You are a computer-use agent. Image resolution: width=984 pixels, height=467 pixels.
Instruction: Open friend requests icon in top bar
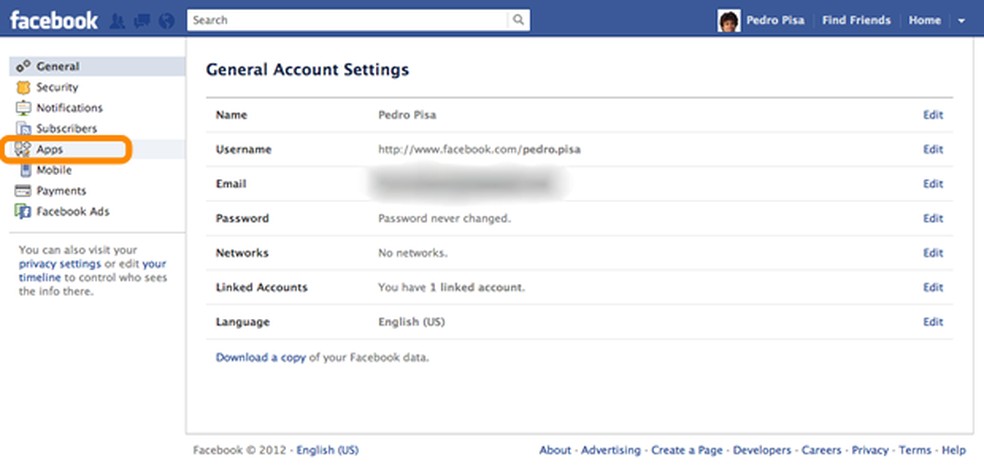pos(117,21)
